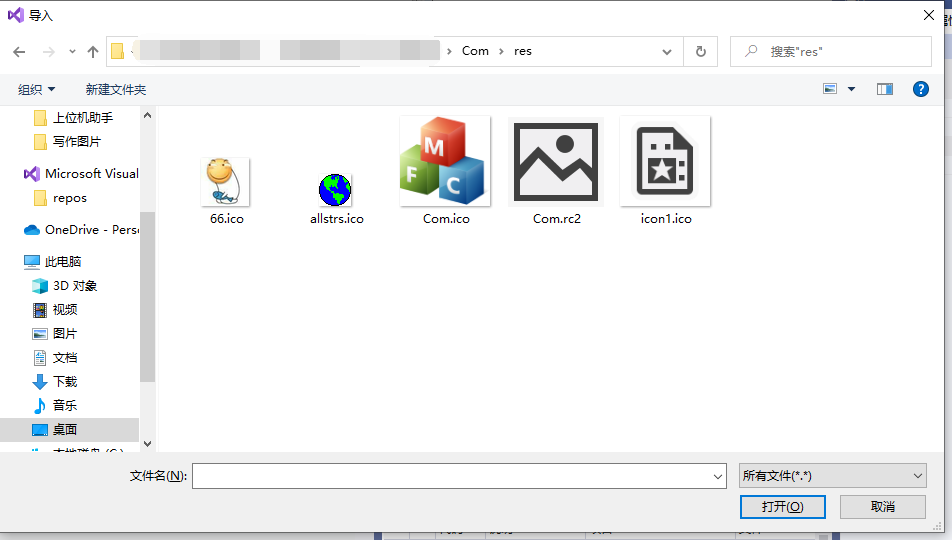Open the 上位机助手 folder in sidebar
This screenshot has height=540, width=952.
(73, 118)
